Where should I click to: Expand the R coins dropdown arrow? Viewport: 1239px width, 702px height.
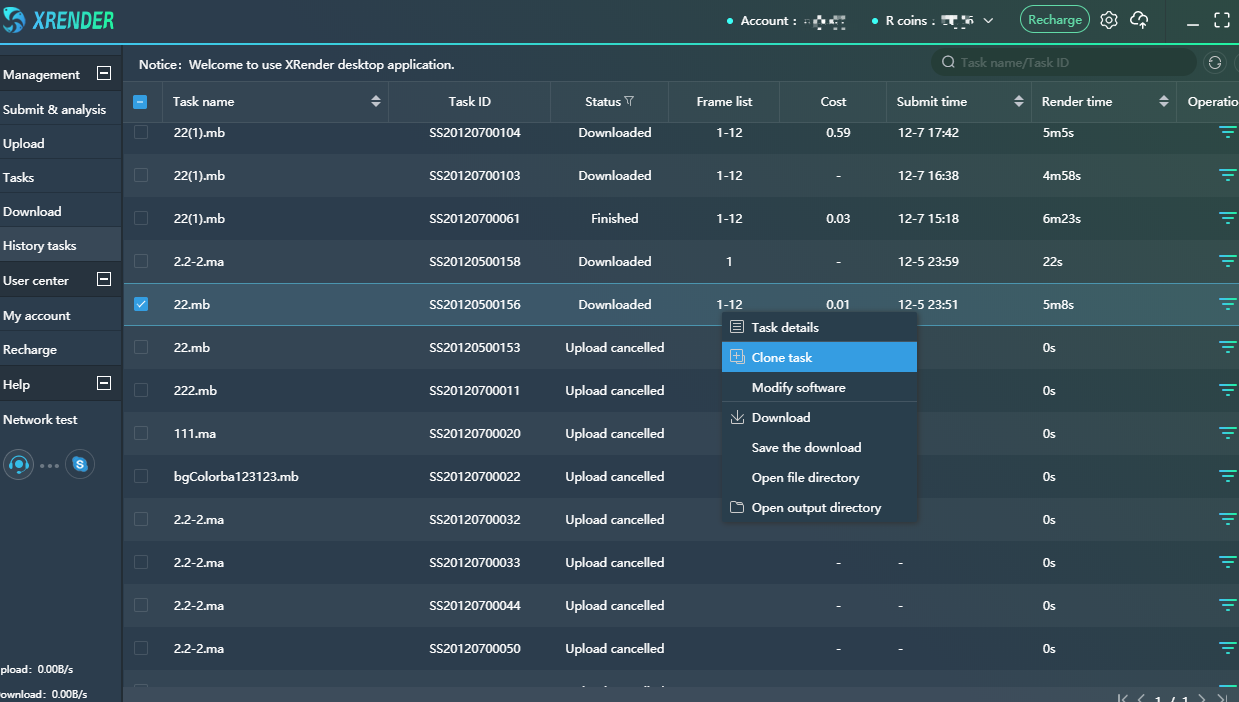tap(988, 21)
